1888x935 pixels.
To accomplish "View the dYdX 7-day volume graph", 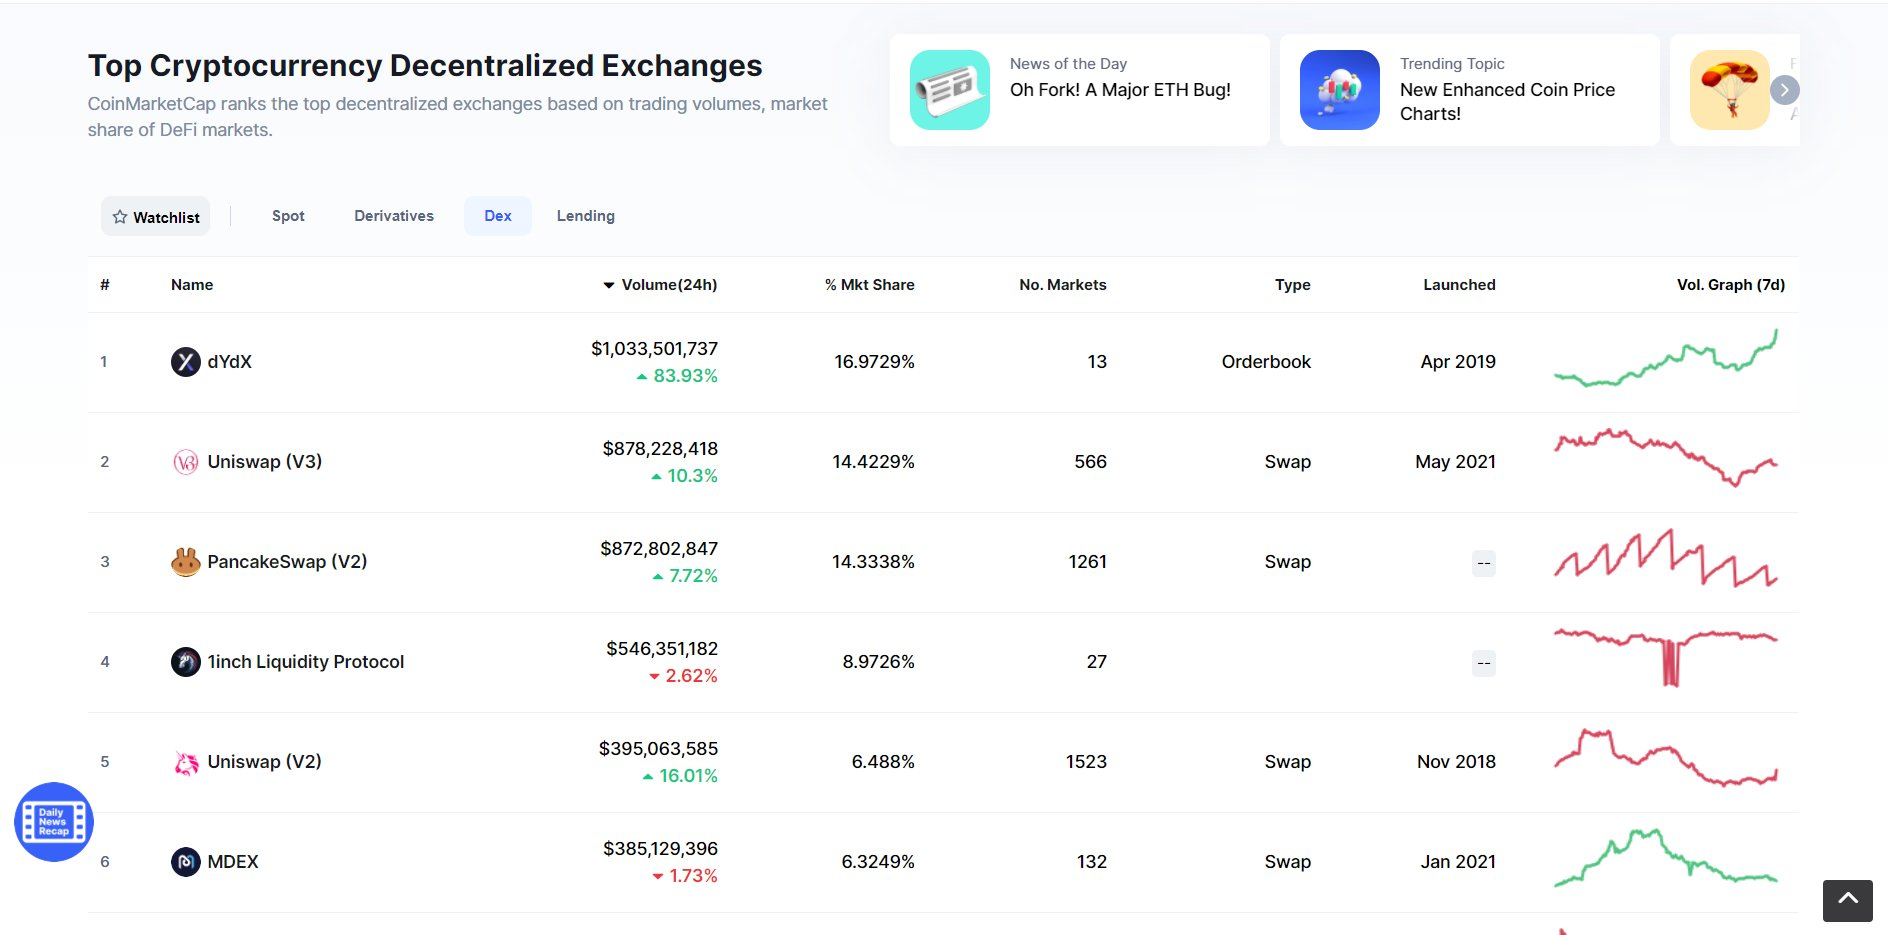I will point(1666,358).
